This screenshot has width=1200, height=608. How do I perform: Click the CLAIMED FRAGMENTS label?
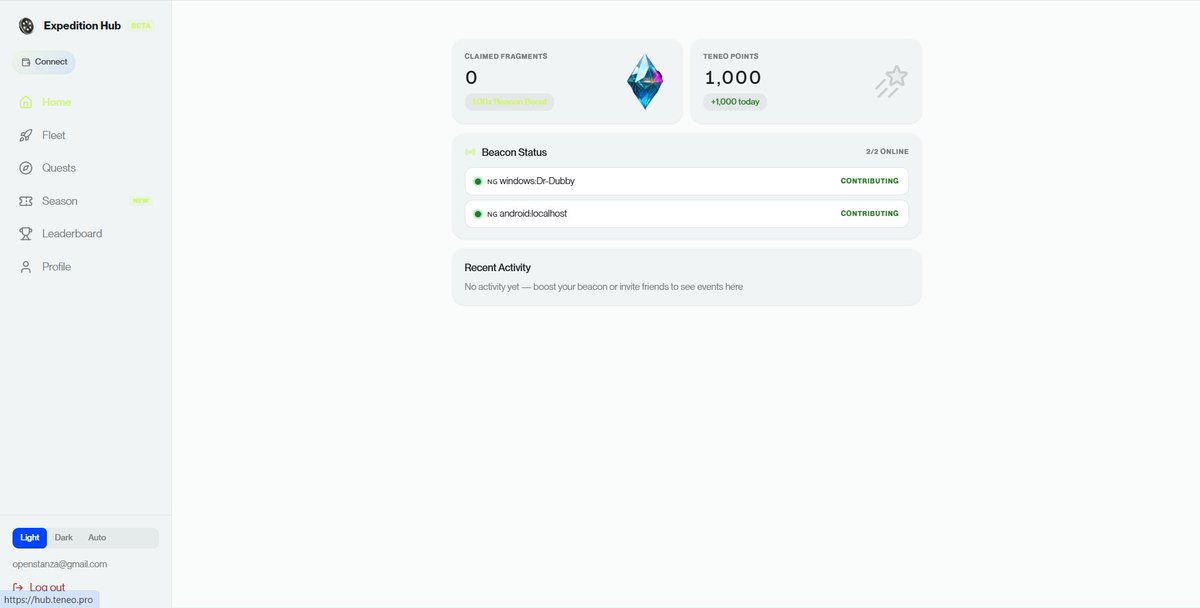pyautogui.click(x=506, y=57)
